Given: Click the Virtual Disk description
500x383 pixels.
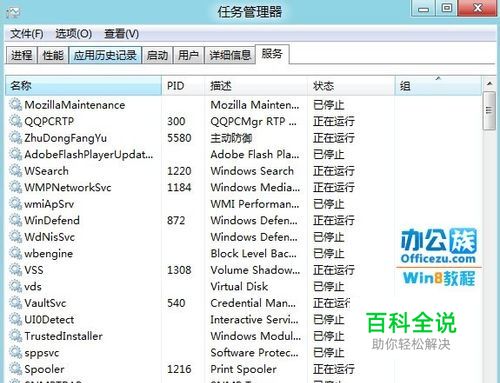Looking at the screenshot, I should coord(239,286).
